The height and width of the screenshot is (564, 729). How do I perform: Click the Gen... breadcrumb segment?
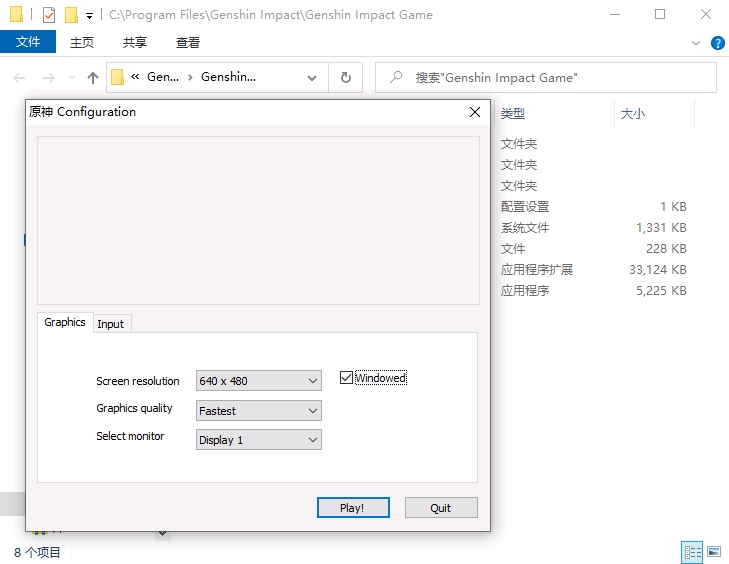pos(163,77)
